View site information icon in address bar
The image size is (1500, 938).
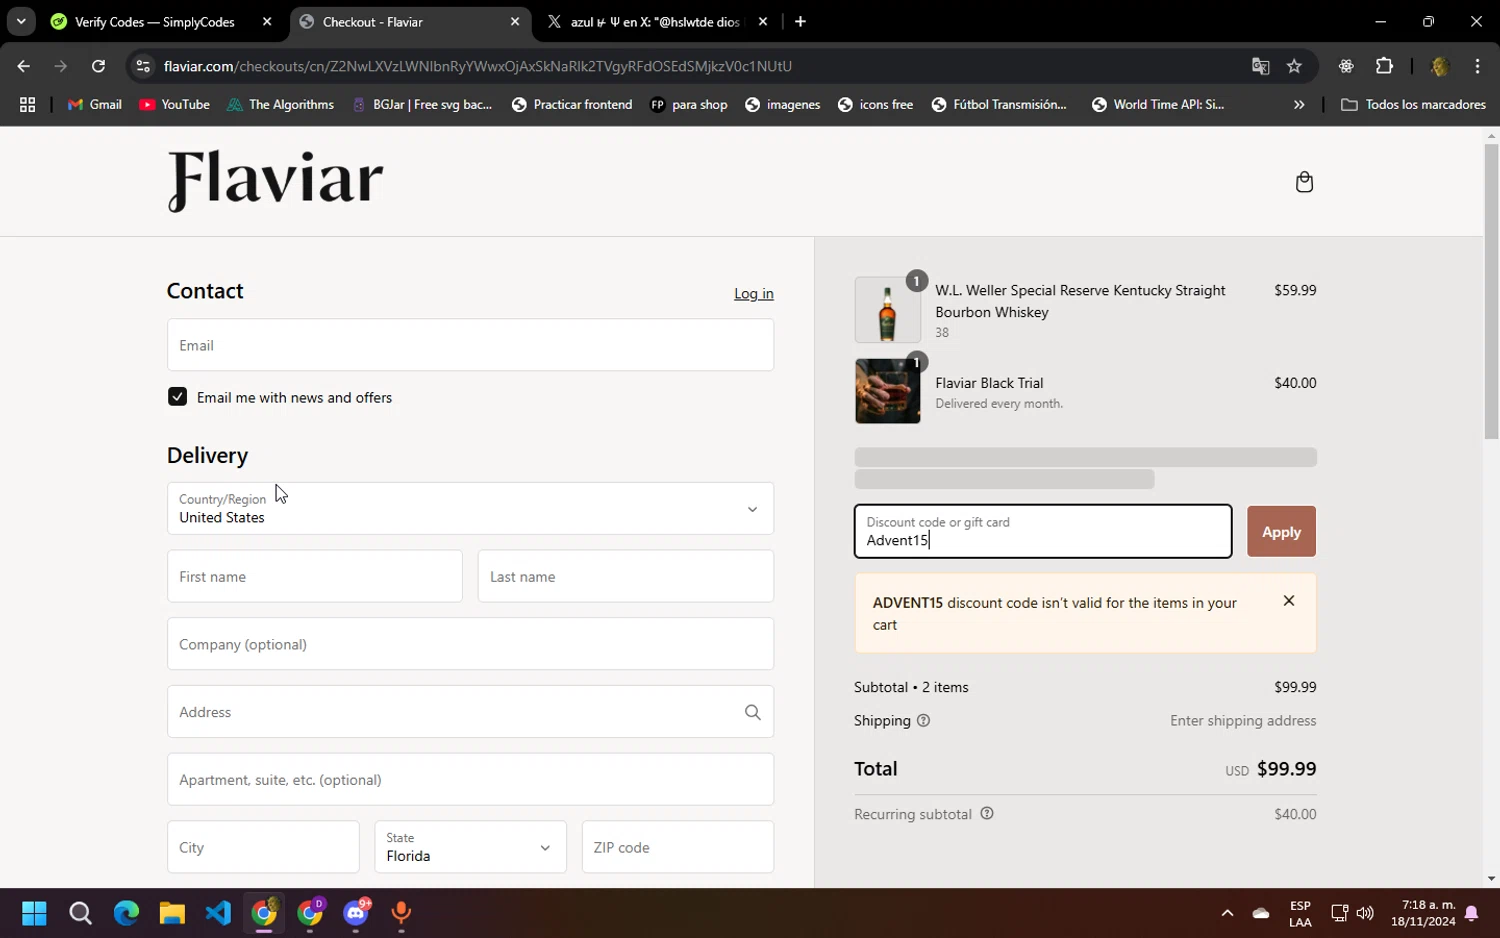click(x=143, y=66)
